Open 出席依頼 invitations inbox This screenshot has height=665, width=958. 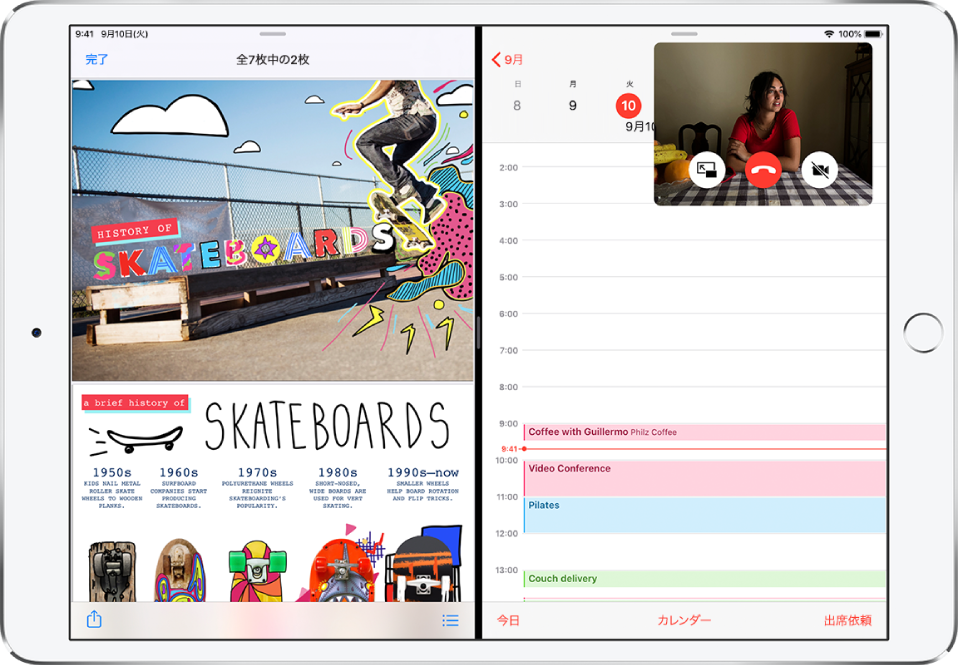point(847,621)
